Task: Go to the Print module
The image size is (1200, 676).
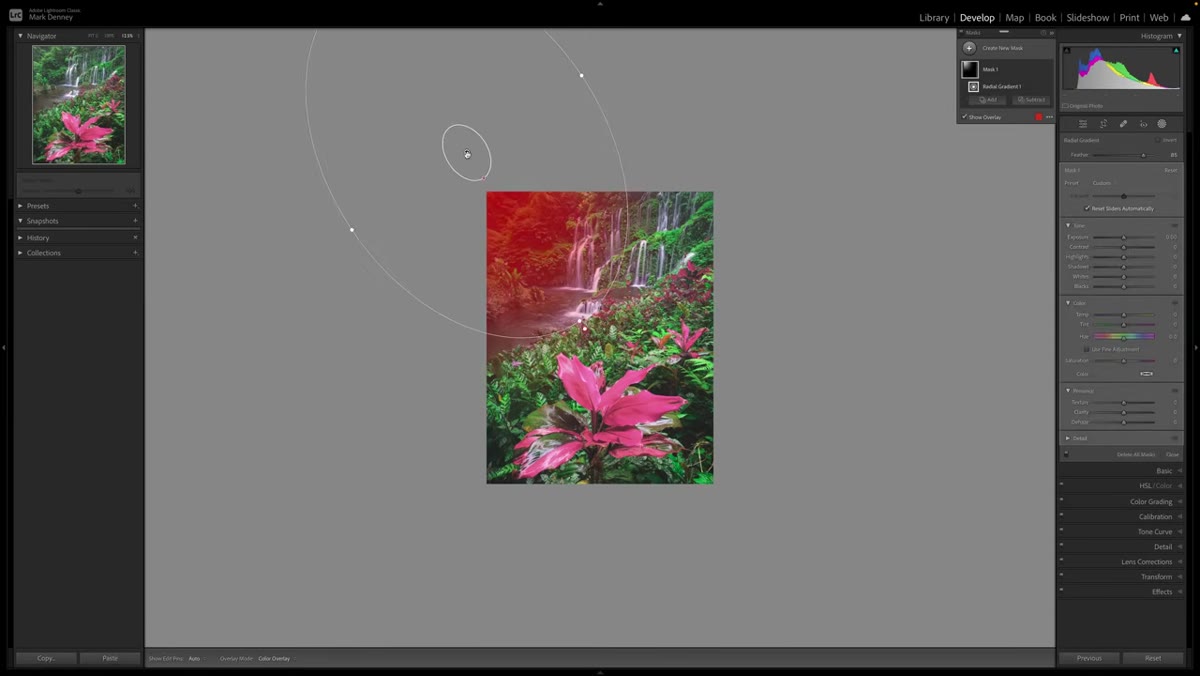Action: (x=1129, y=17)
